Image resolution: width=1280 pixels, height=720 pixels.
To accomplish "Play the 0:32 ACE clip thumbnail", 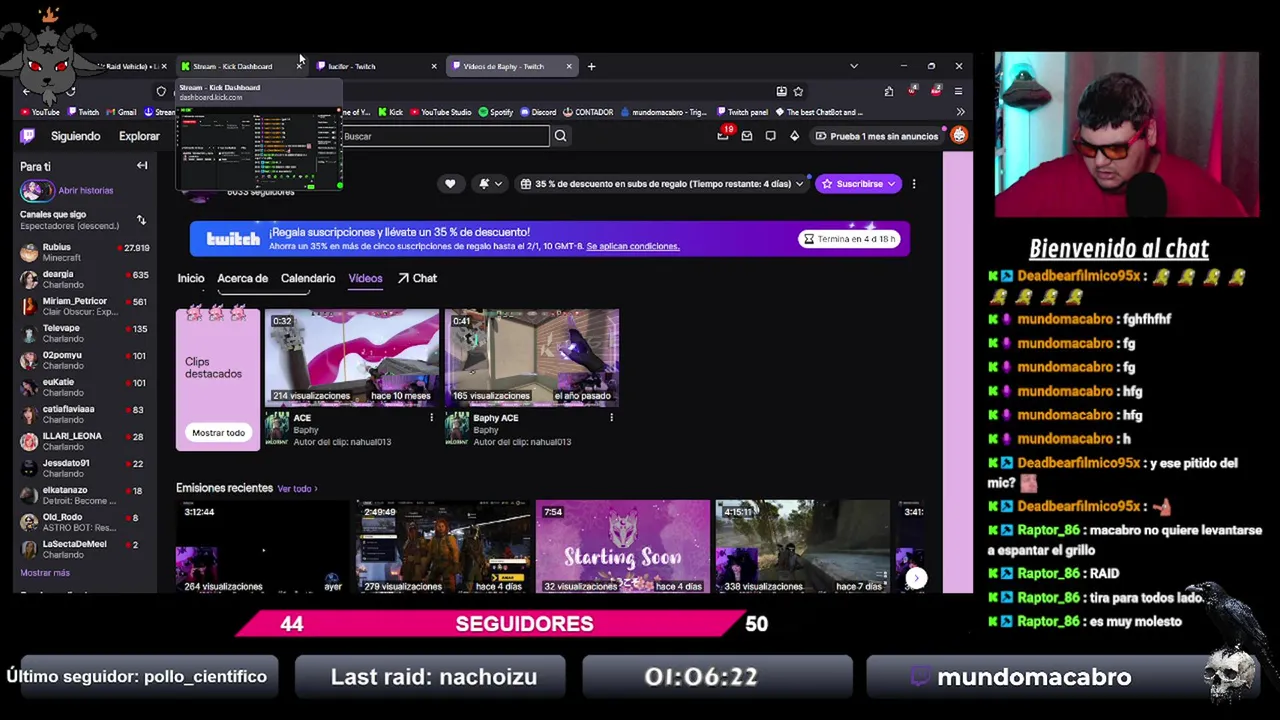I will pyautogui.click(x=352, y=358).
